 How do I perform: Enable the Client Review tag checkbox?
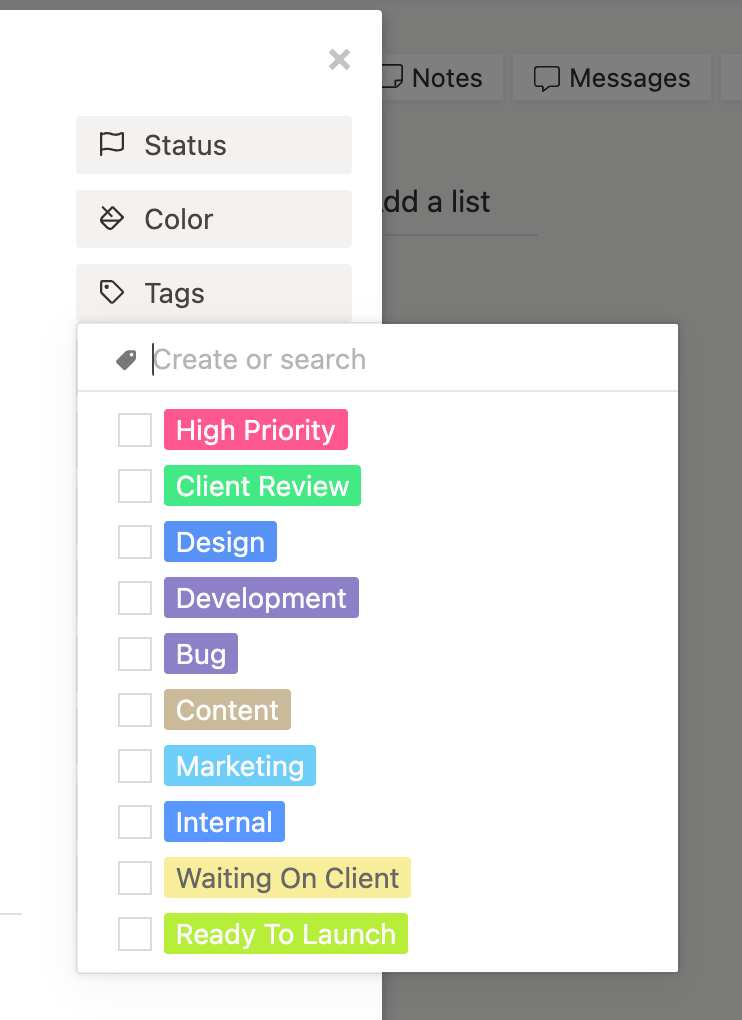click(135, 486)
